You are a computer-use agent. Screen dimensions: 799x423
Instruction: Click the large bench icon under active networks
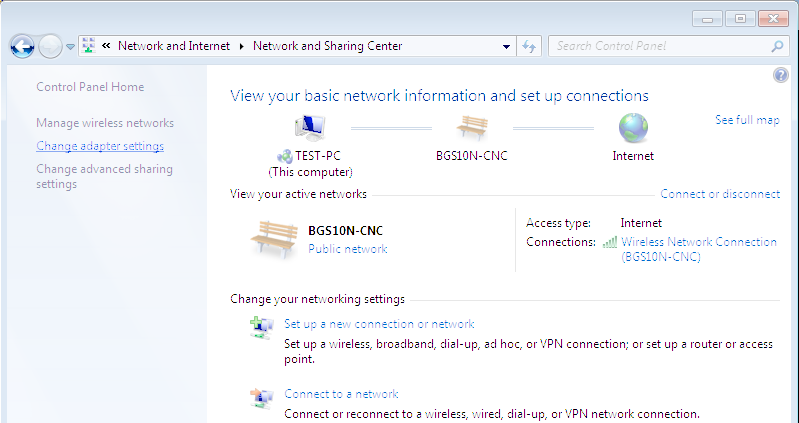pyautogui.click(x=274, y=240)
